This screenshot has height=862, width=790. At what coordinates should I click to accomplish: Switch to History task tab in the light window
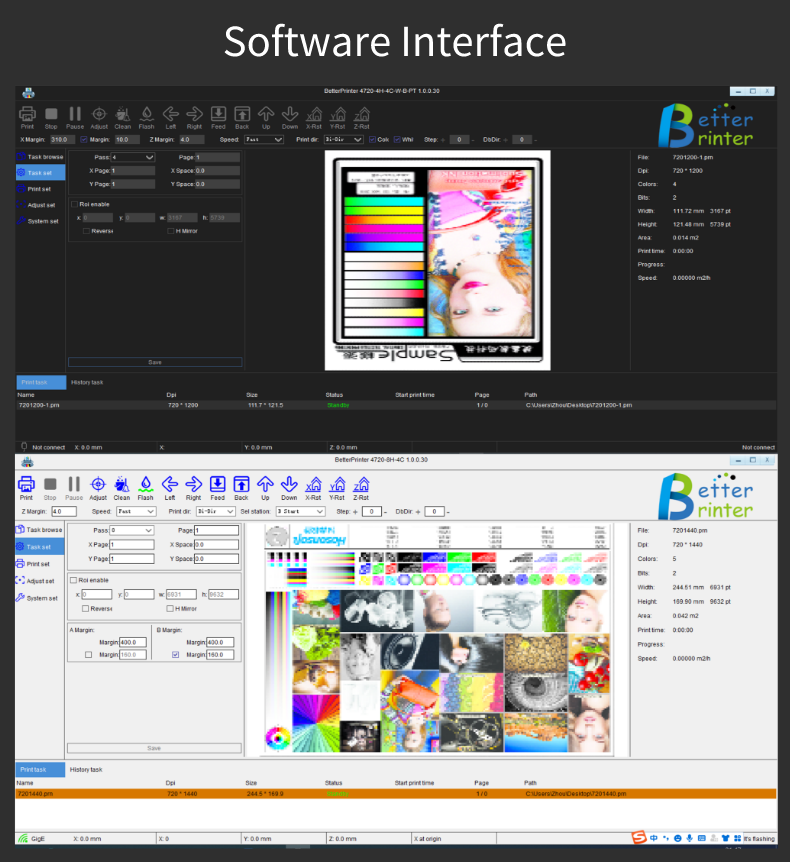click(x=85, y=769)
